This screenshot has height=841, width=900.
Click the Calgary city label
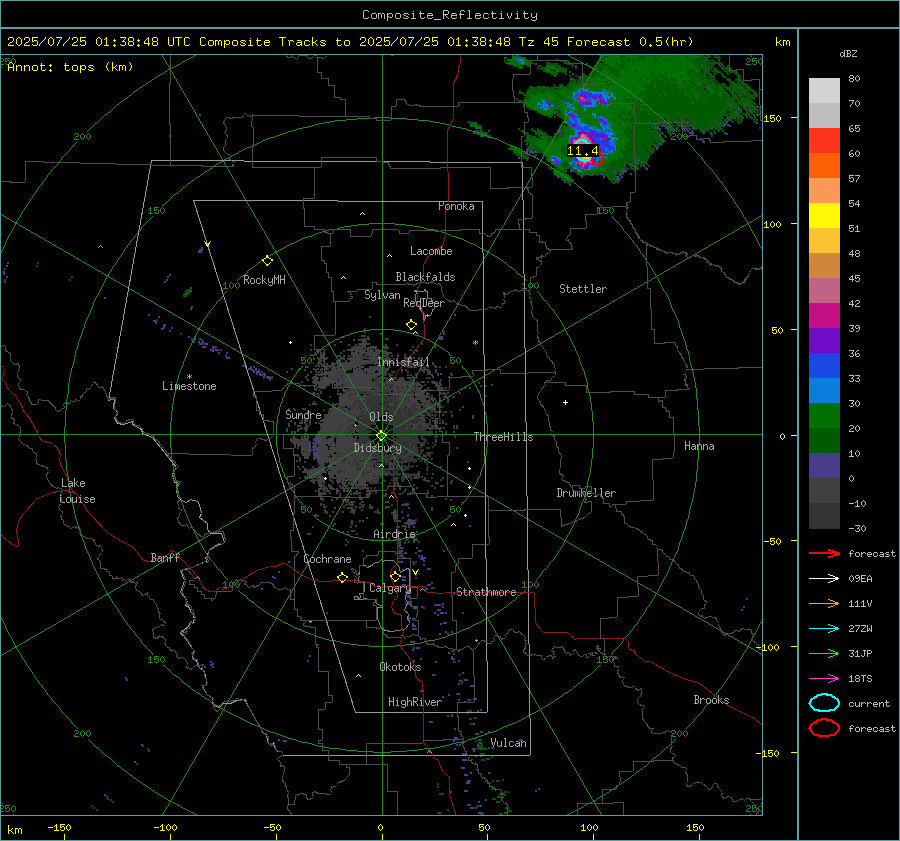tap(390, 588)
